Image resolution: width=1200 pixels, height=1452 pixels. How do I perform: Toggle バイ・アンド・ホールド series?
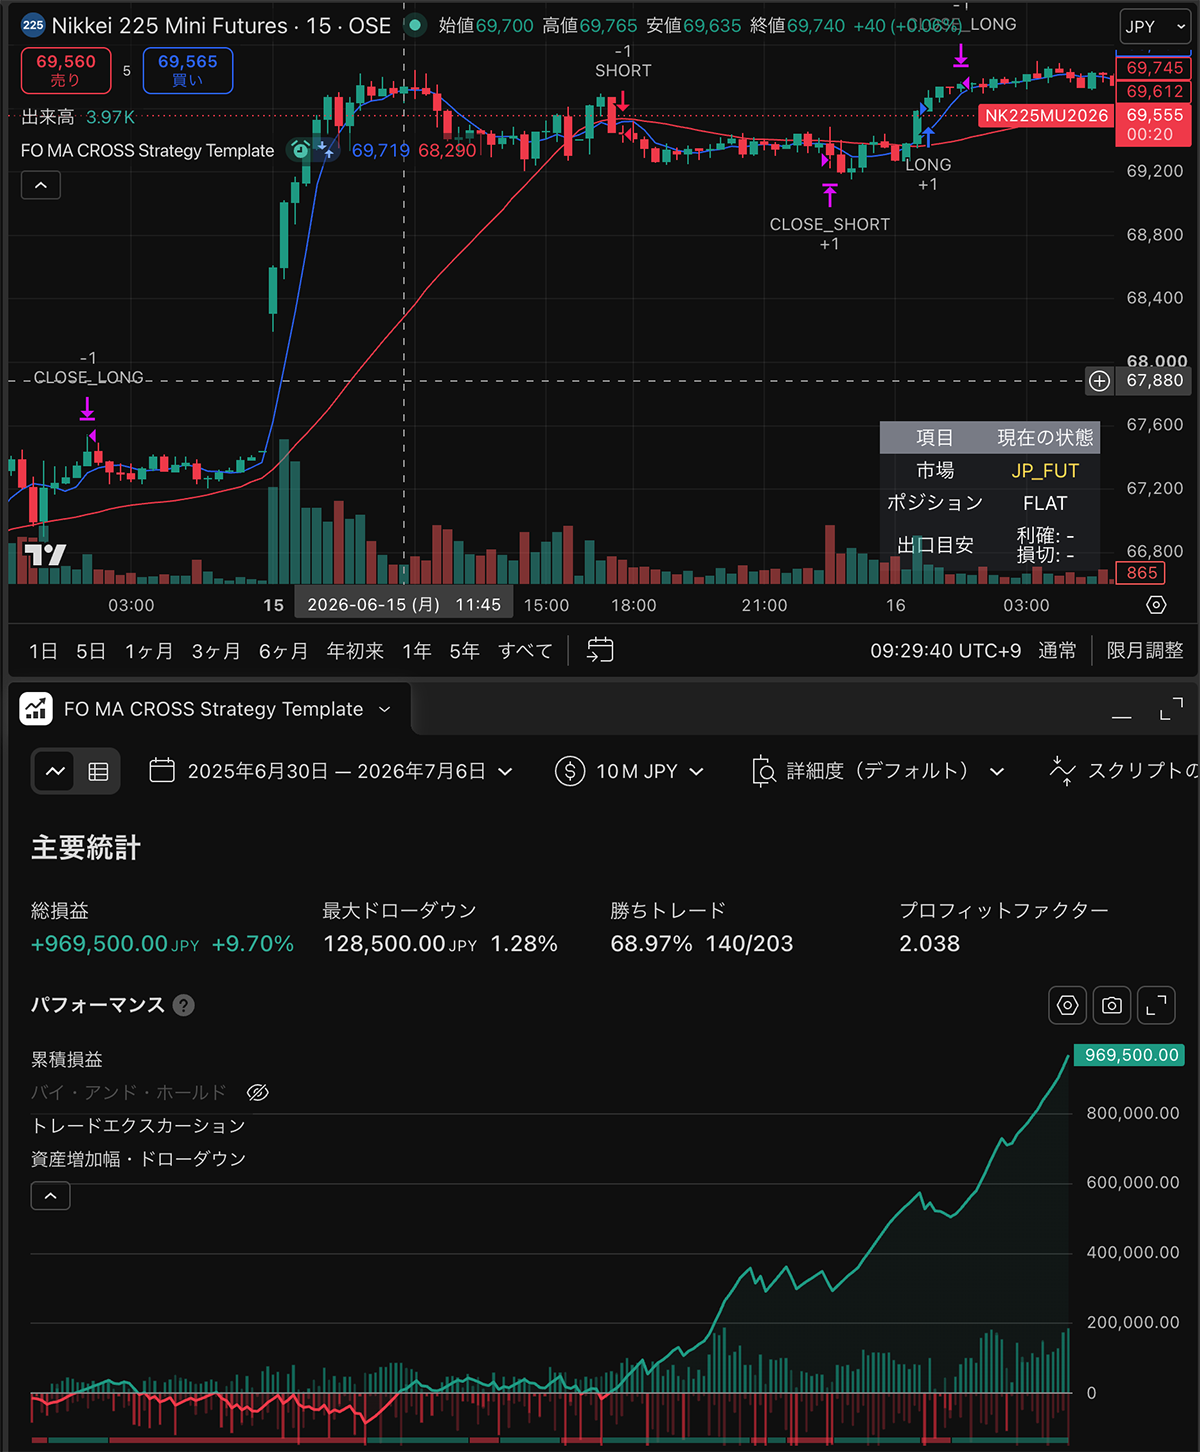129,1092
